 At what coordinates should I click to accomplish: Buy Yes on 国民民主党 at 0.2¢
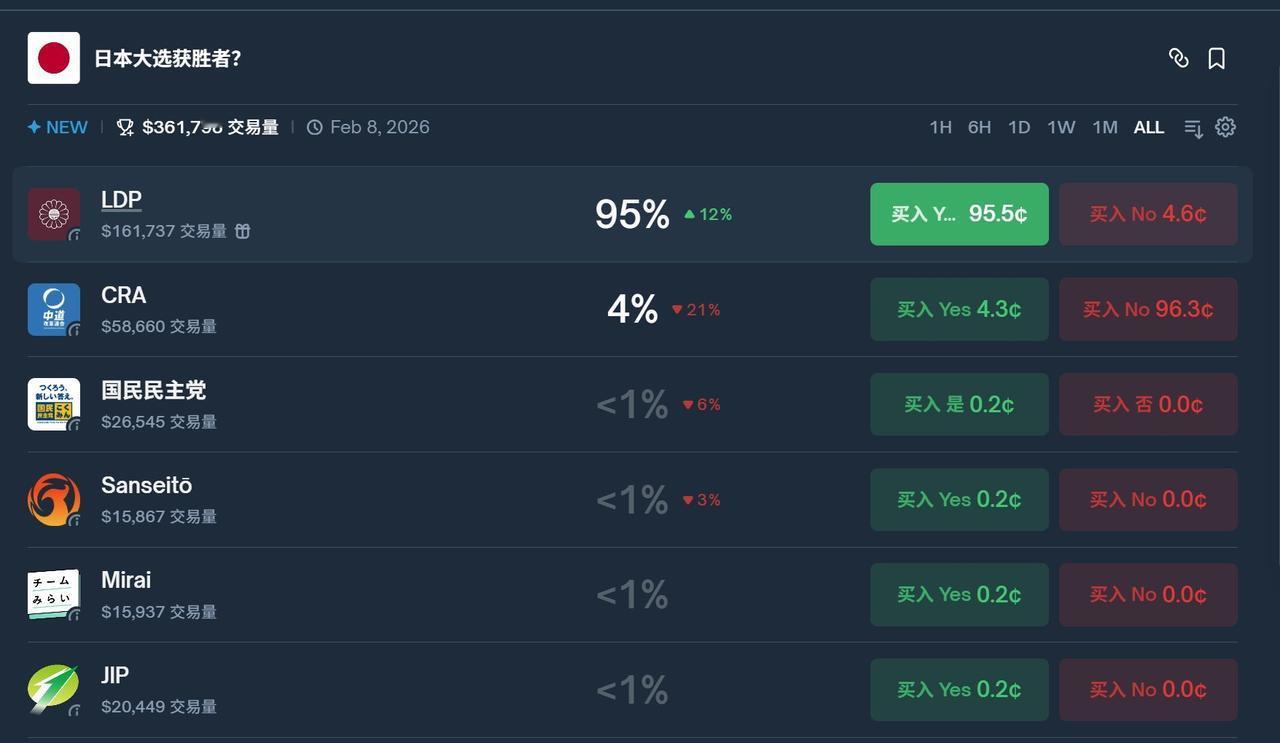(959, 404)
